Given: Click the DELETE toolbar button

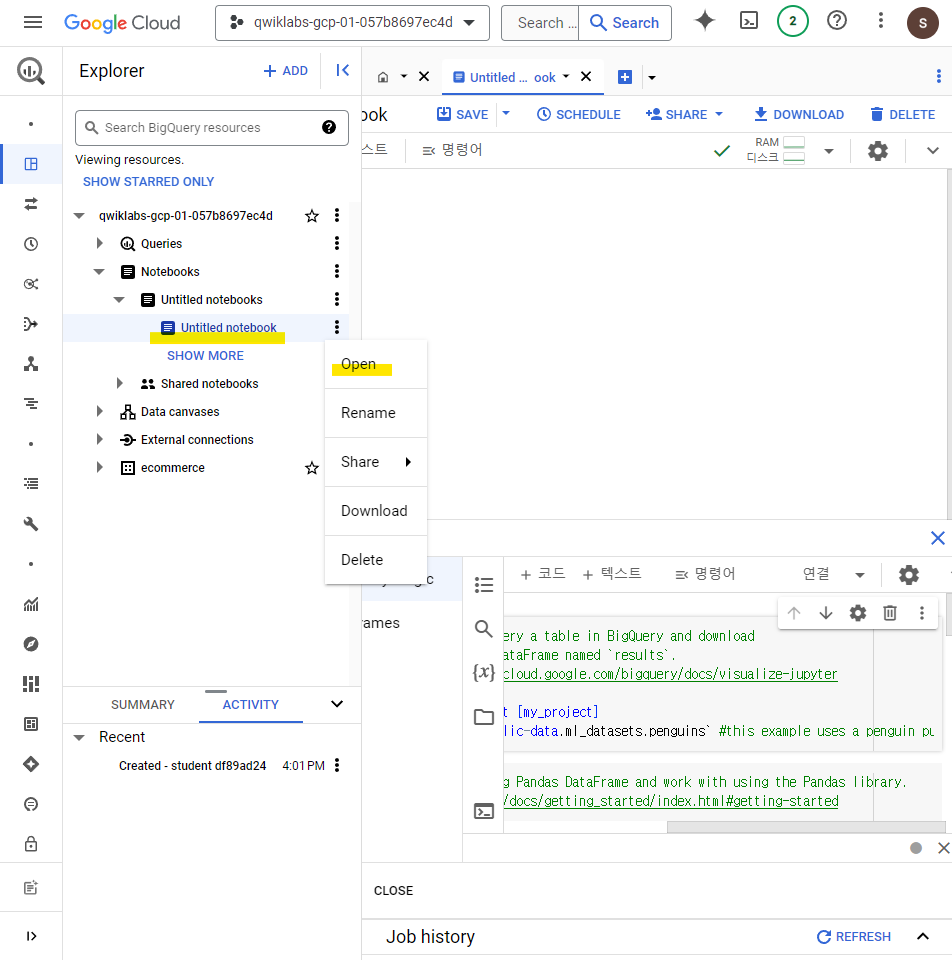Looking at the screenshot, I should click(902, 114).
